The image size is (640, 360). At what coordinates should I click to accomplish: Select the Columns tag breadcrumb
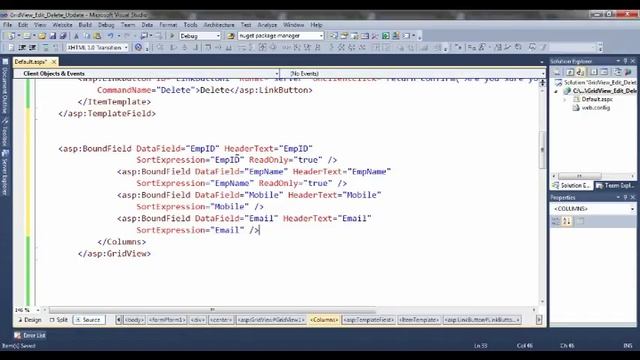(x=324, y=320)
